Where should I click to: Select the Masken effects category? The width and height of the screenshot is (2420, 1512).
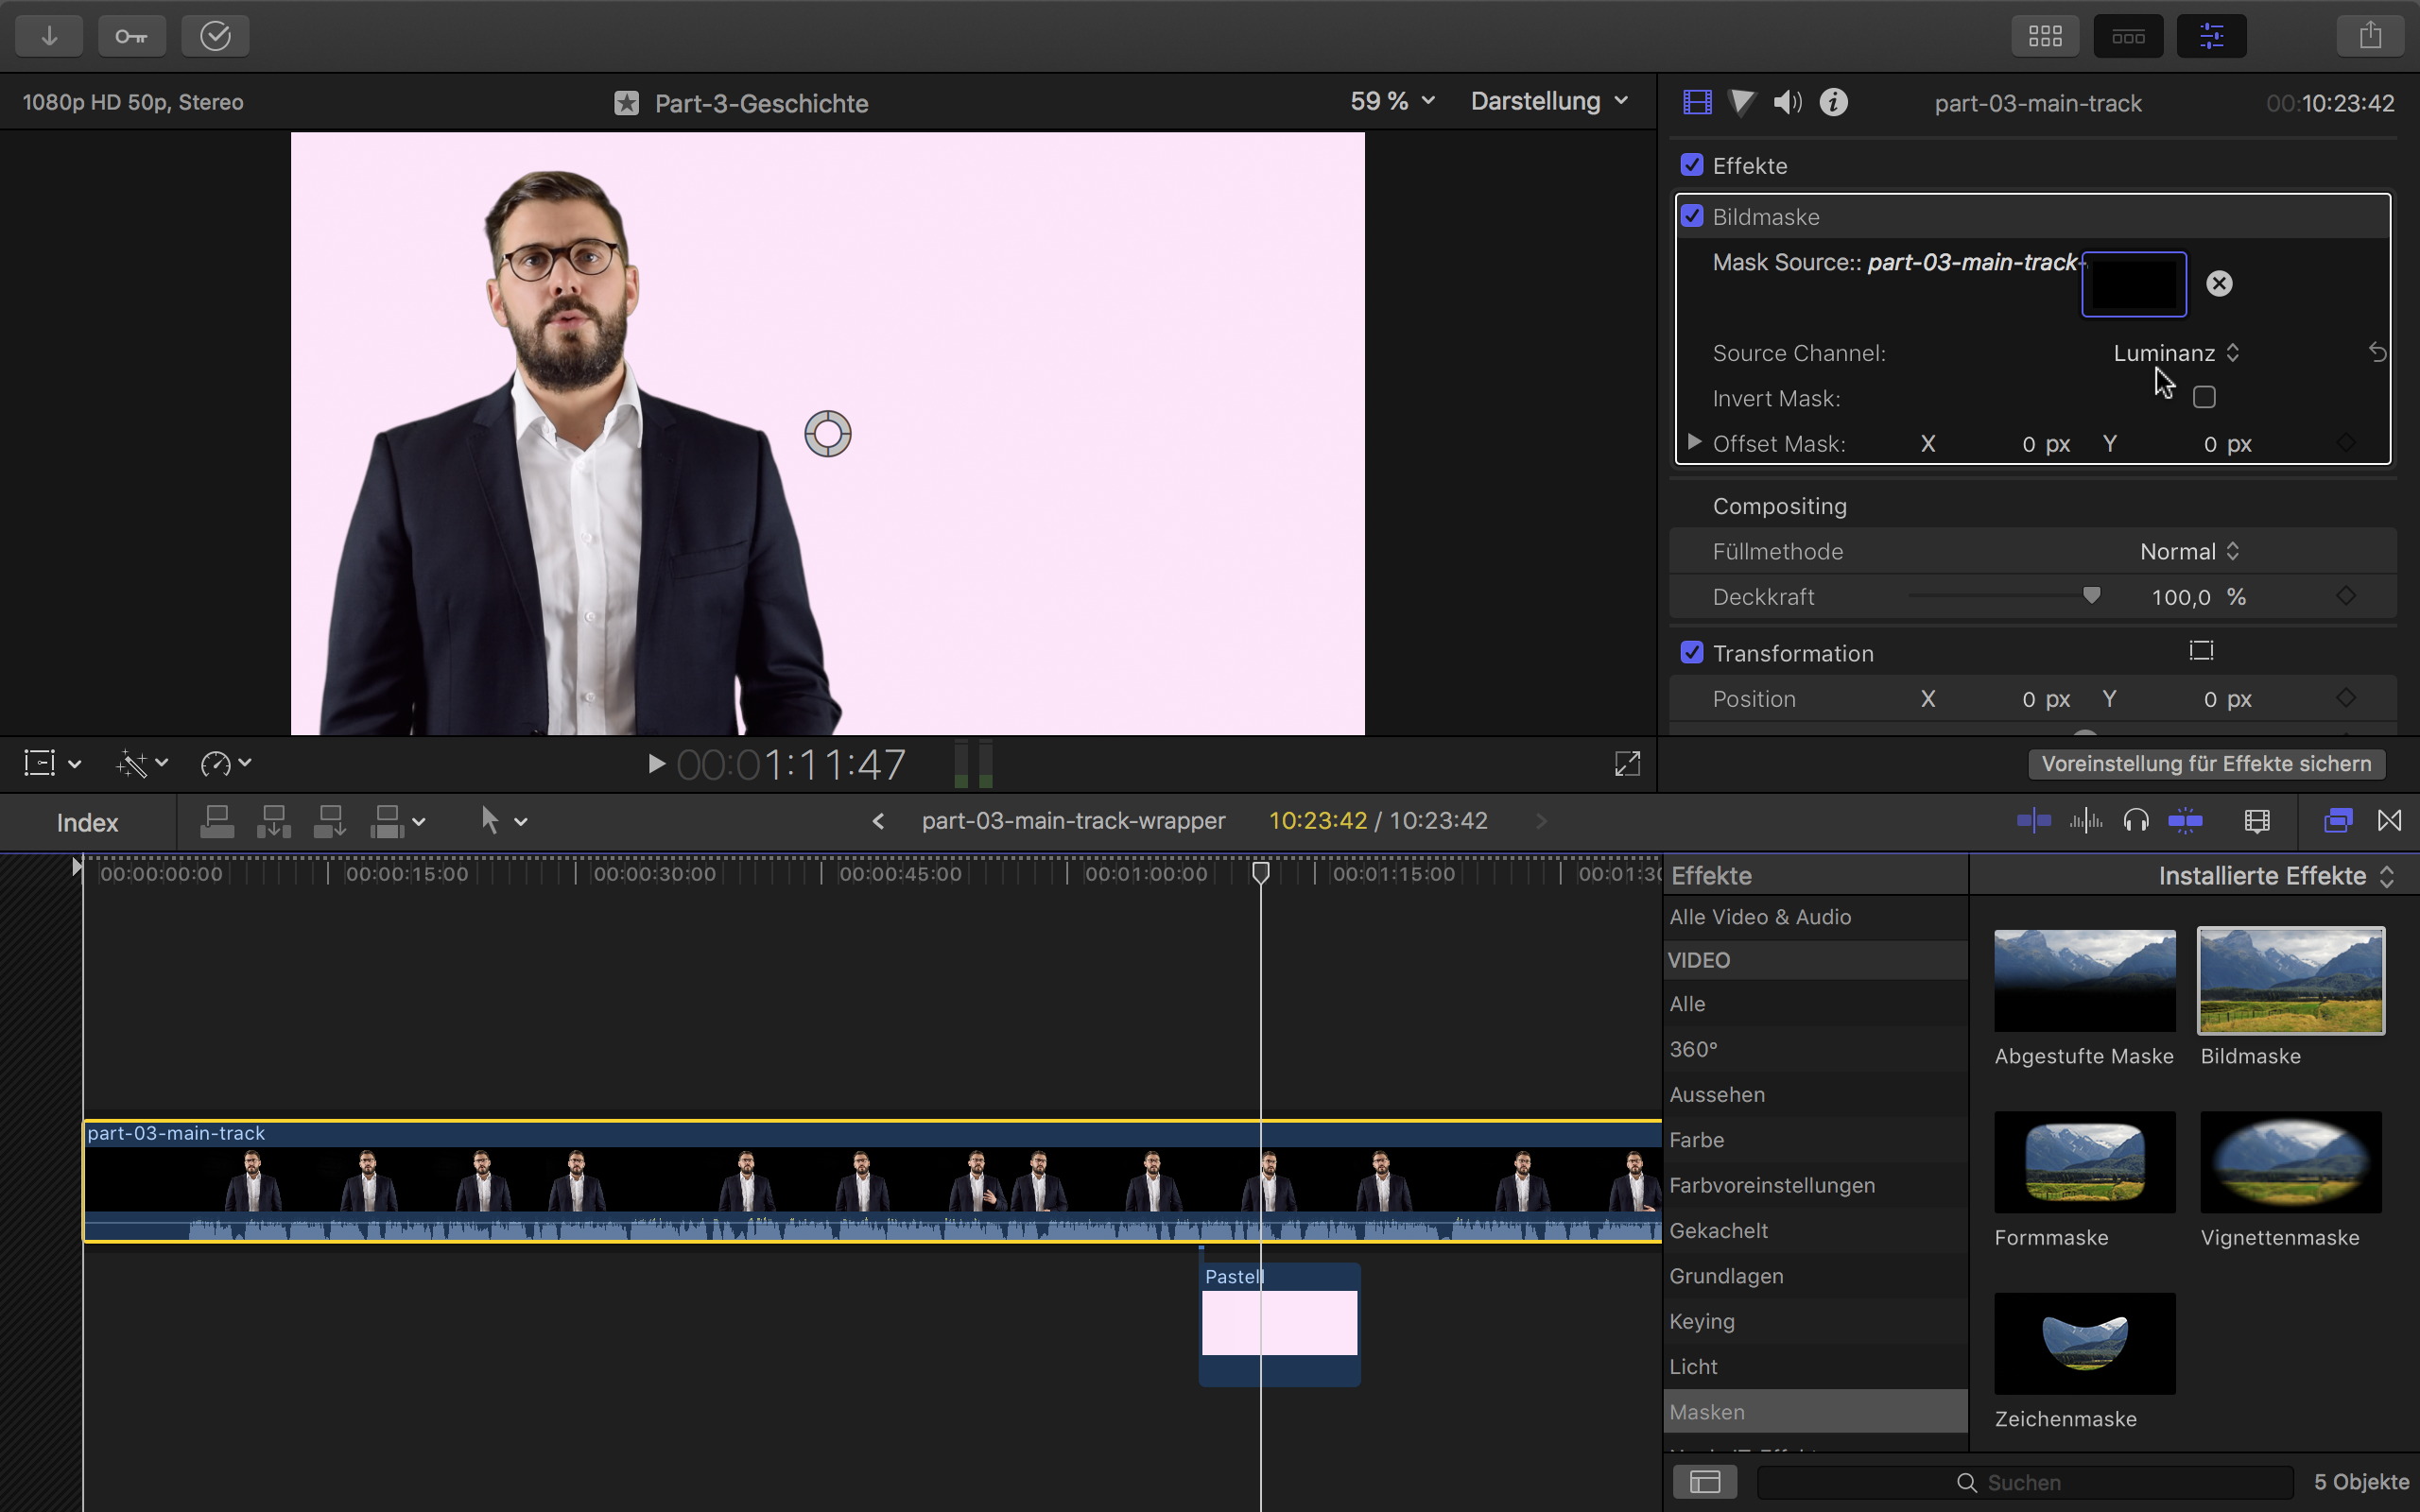pos(1815,1411)
